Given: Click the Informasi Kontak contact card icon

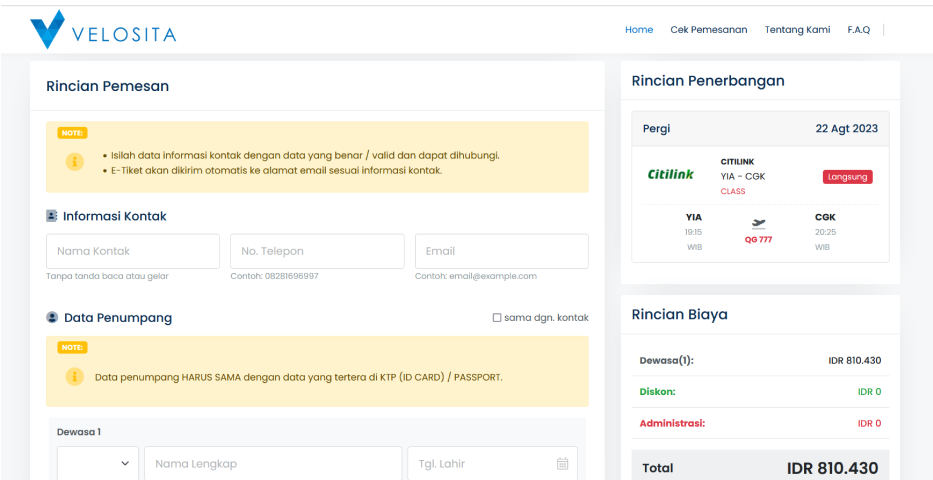Looking at the screenshot, I should coord(52,216).
